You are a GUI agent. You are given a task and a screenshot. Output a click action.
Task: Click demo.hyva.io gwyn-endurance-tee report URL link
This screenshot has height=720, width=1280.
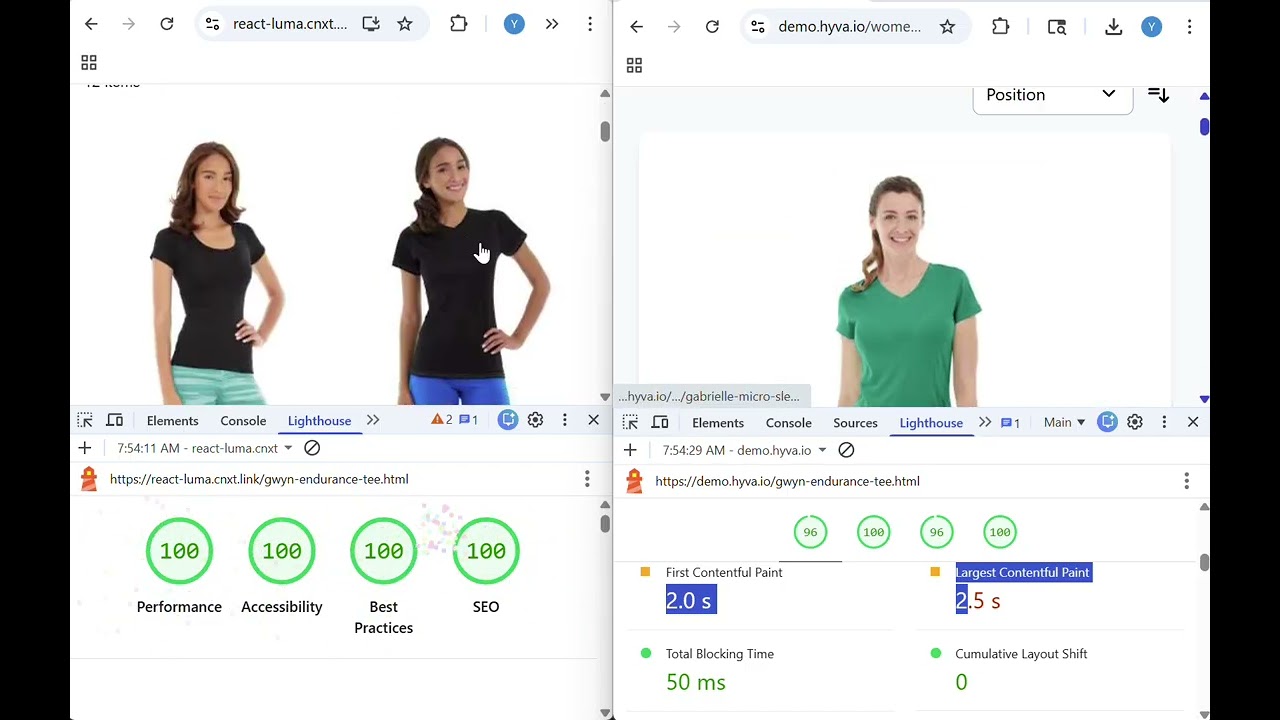pos(787,481)
